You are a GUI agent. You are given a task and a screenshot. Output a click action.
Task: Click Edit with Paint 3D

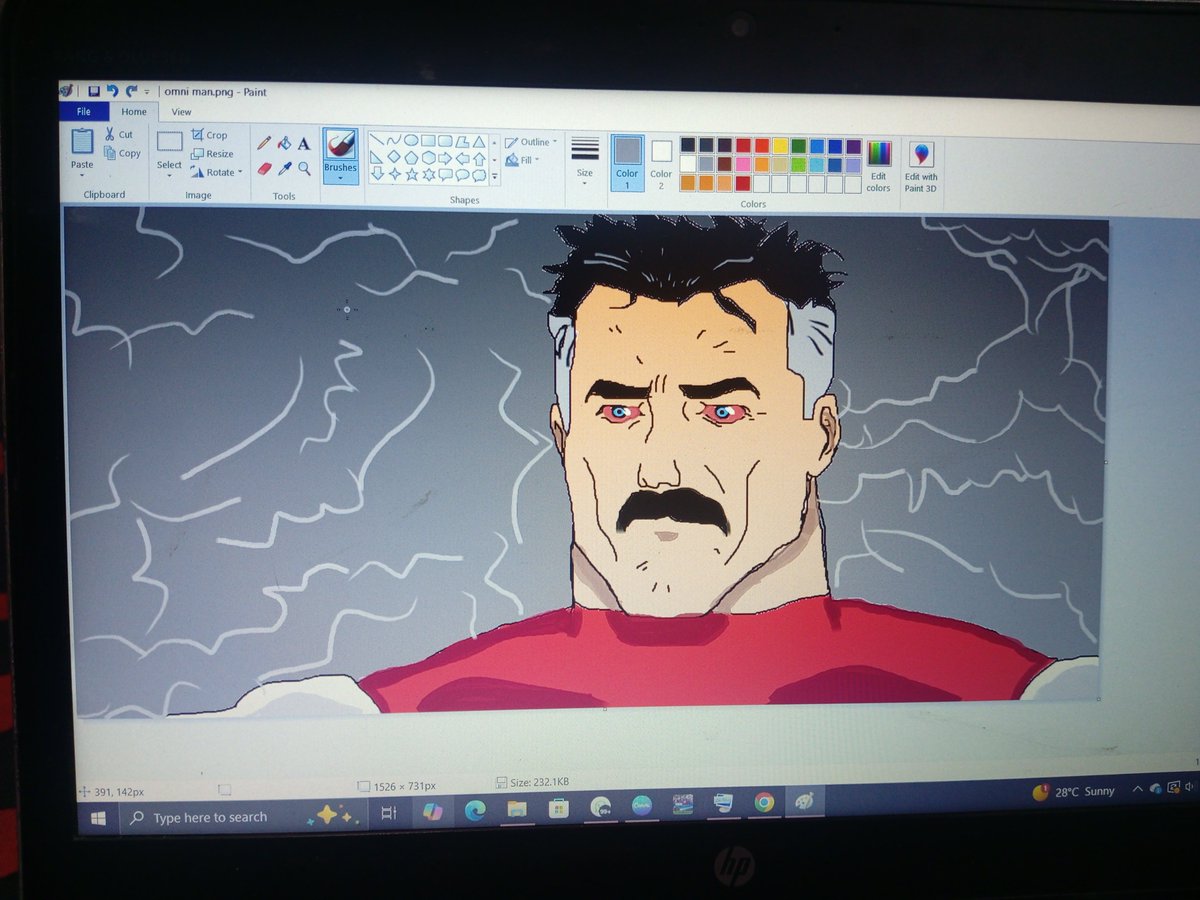click(x=922, y=167)
